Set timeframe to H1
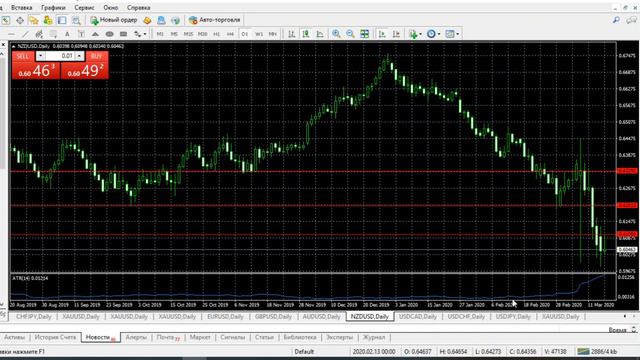This screenshot has height=360, width=640. coord(216,34)
